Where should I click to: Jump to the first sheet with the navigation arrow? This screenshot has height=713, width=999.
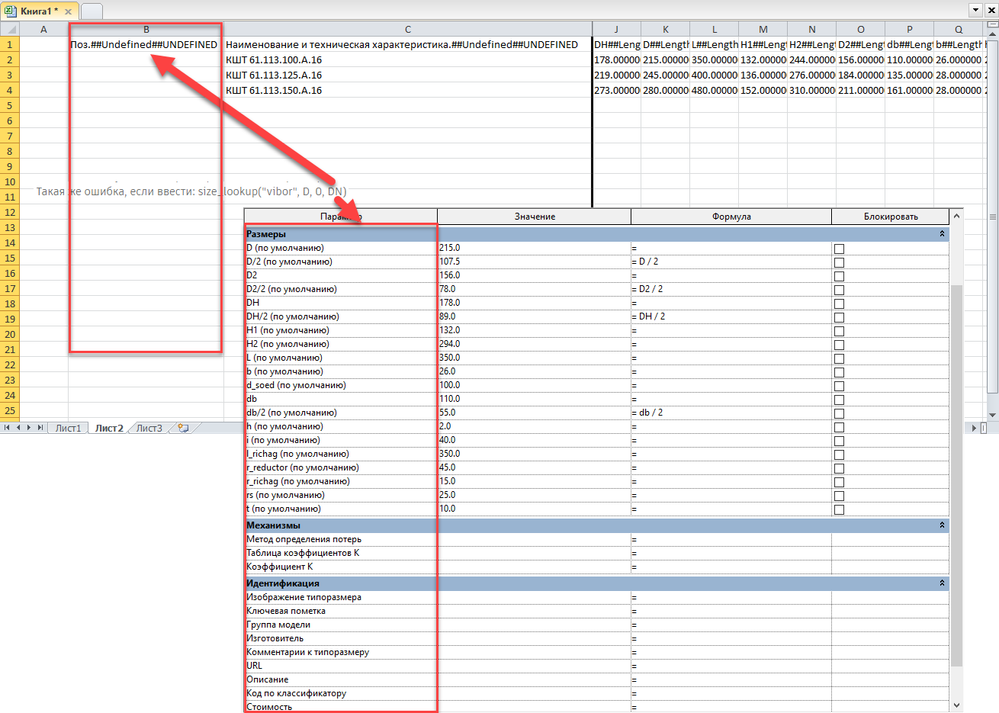pyautogui.click(x=7, y=428)
